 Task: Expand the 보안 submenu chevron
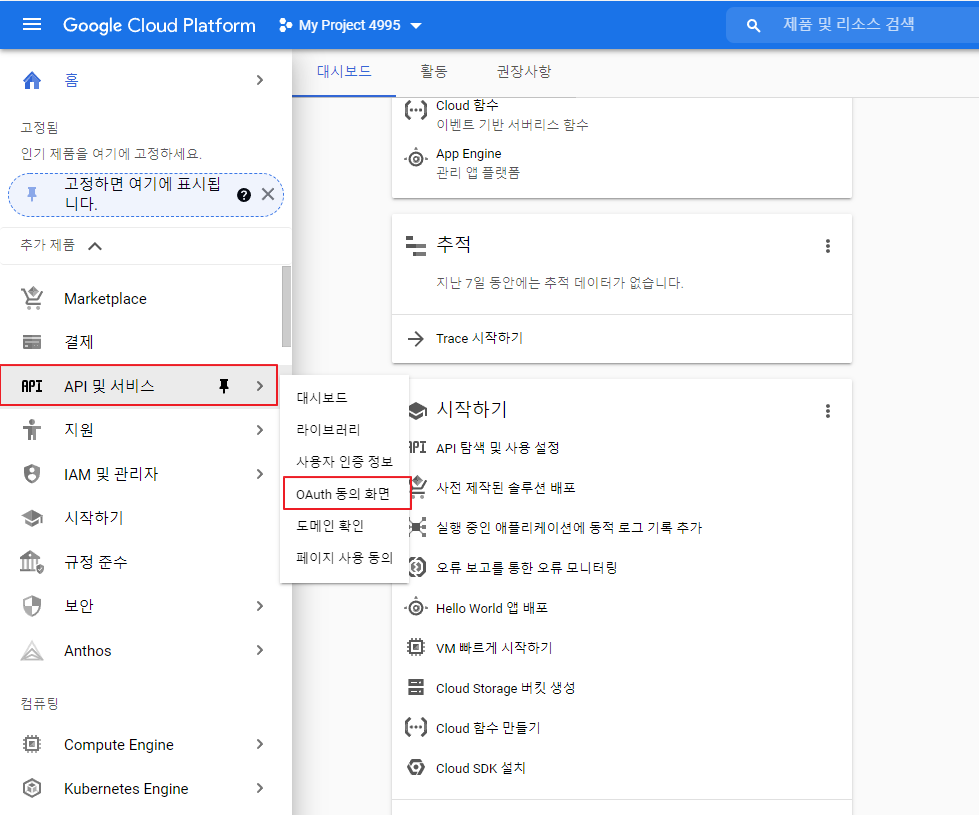click(260, 606)
